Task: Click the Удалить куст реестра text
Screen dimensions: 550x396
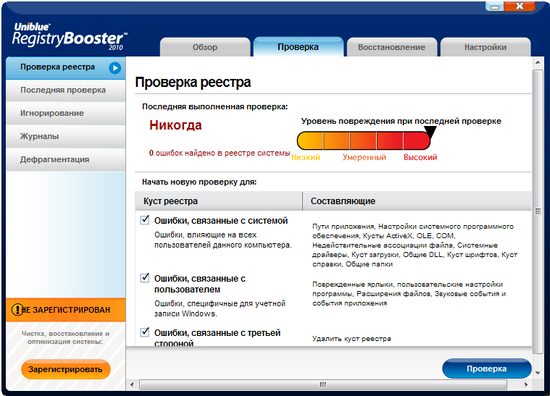Action: (x=351, y=339)
